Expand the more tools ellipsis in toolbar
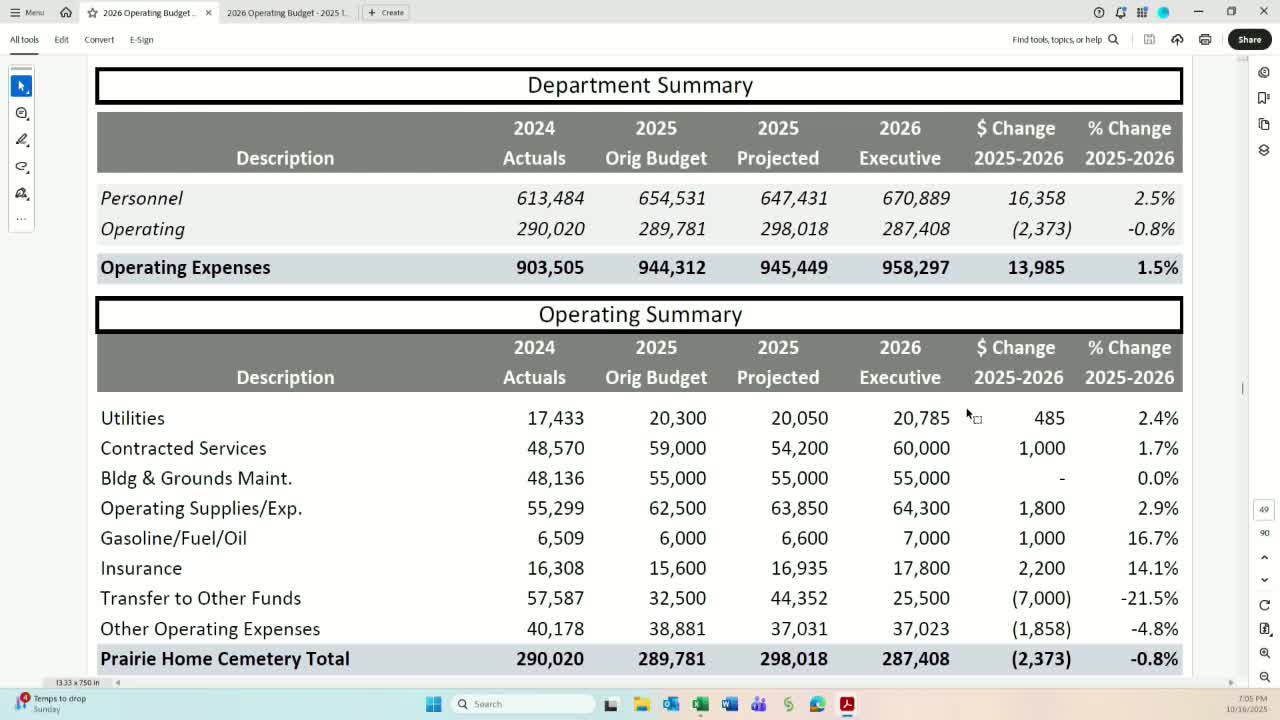This screenshot has width=1280, height=720. [x=21, y=218]
